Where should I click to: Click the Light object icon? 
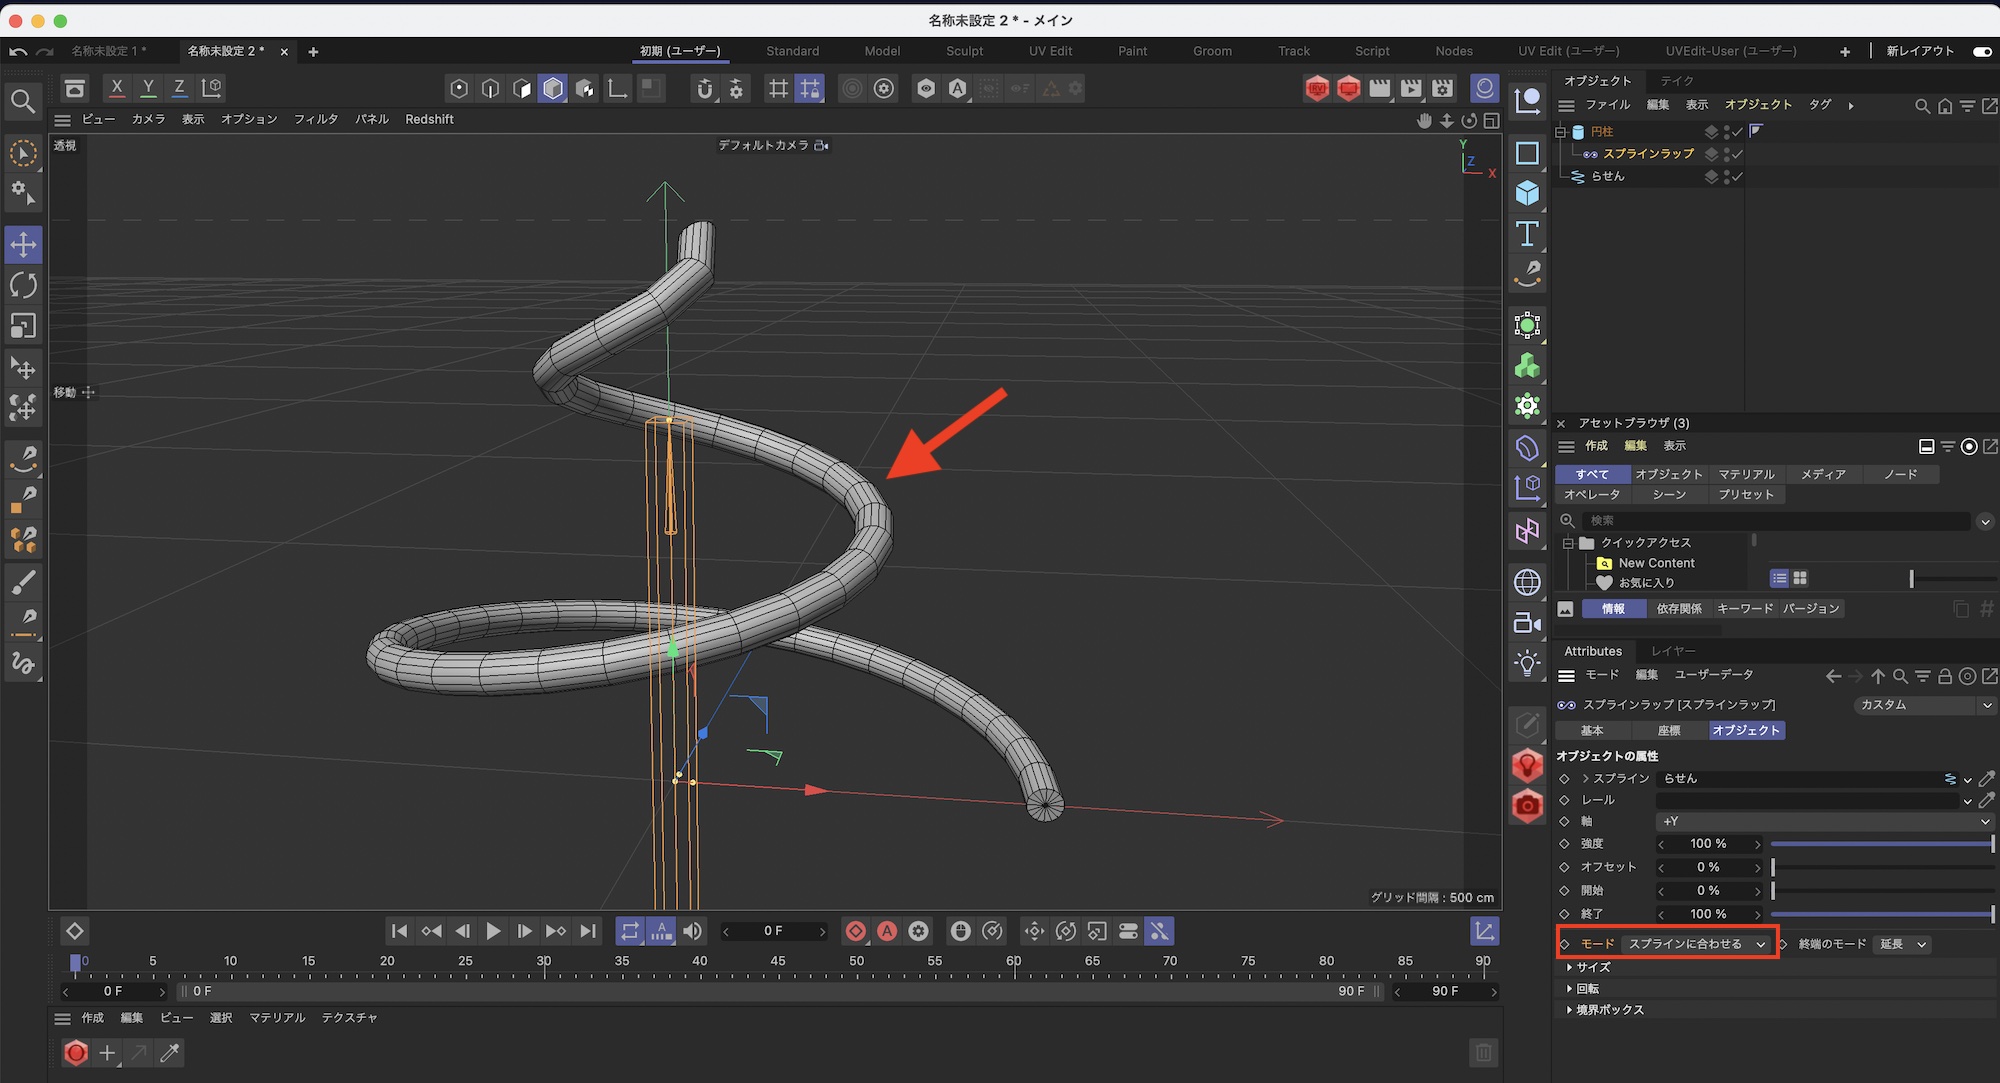(1527, 663)
